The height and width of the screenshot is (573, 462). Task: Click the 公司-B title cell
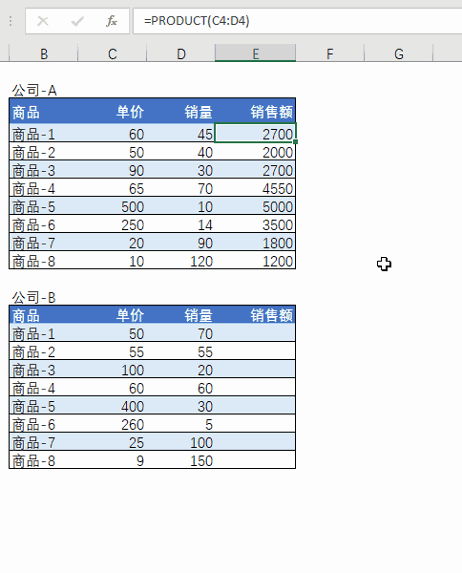pos(43,297)
